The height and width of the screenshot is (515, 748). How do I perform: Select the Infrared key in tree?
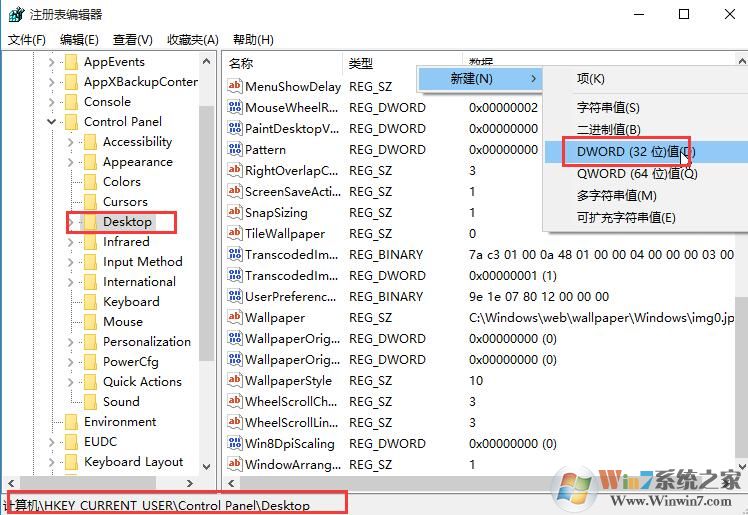[126, 242]
